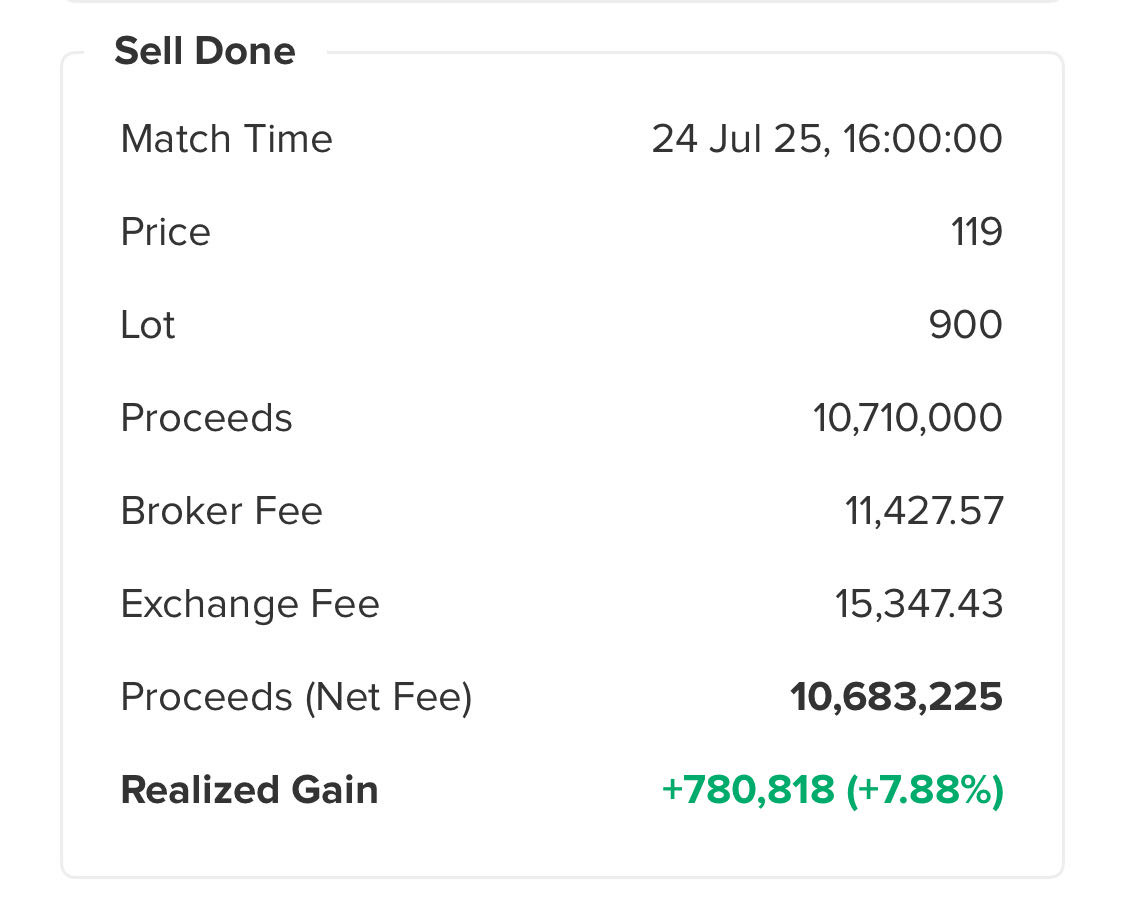Viewport: 1125px width, 914px height.
Task: Select the bold net proceeds 10,683,225
Action: pos(896,697)
